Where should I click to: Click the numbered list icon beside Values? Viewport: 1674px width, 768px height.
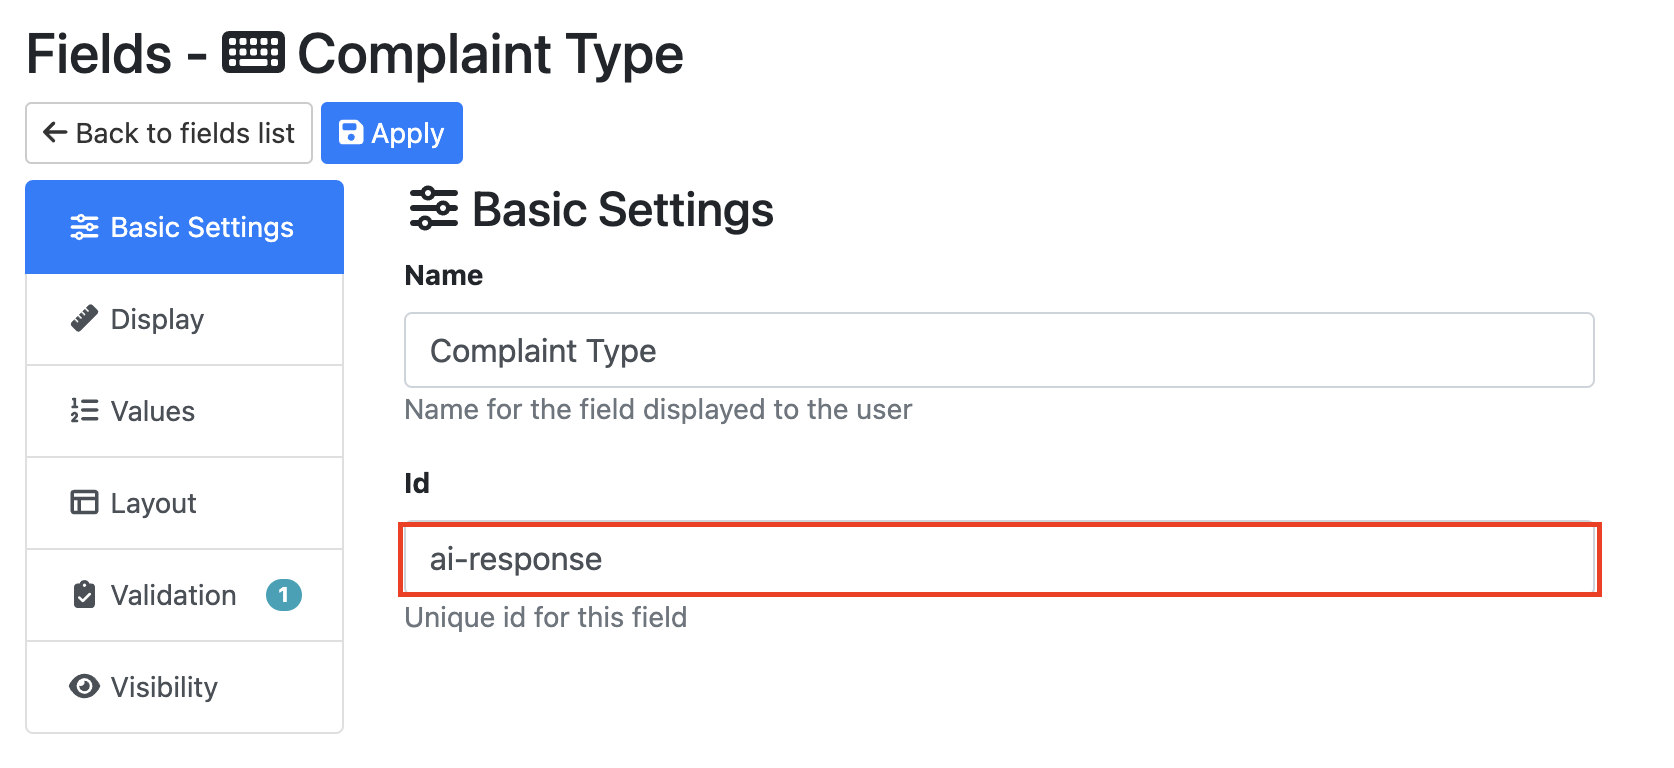pyautogui.click(x=84, y=411)
